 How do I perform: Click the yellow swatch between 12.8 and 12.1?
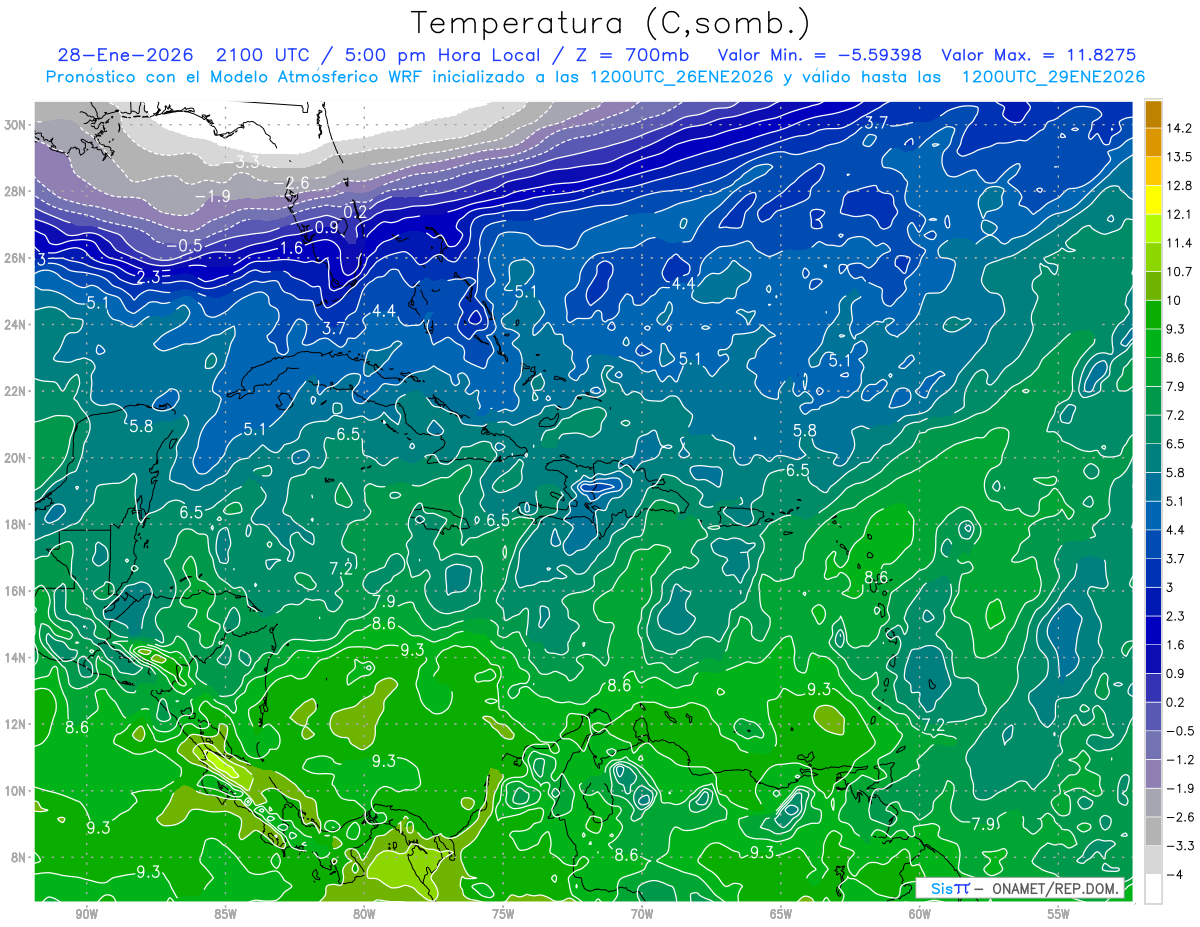tap(1153, 200)
